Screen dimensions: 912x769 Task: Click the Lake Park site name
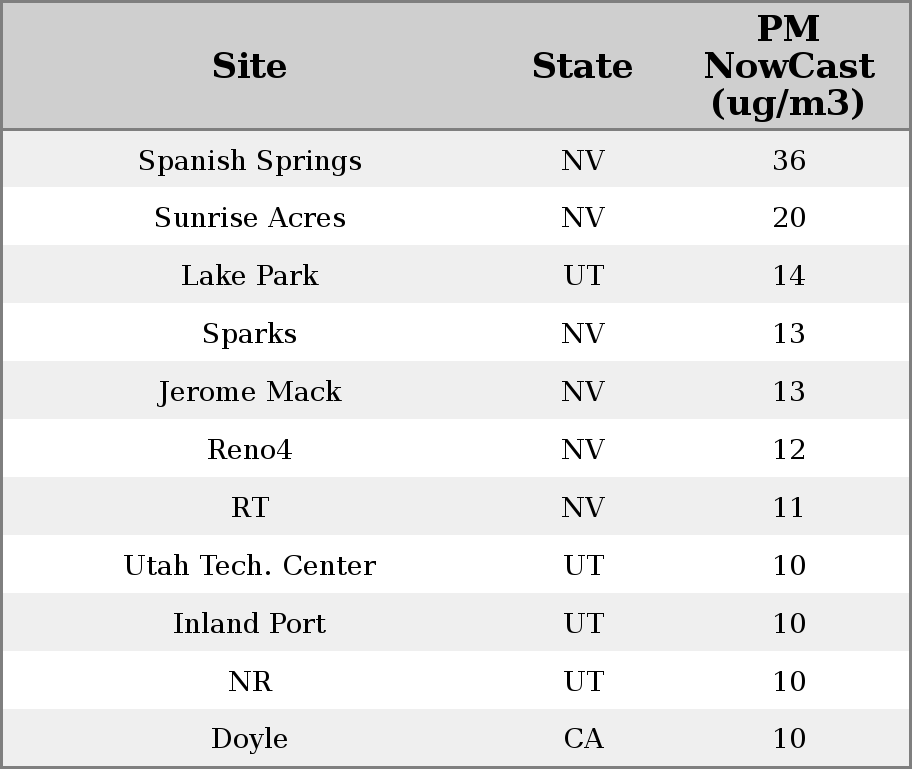249,276
